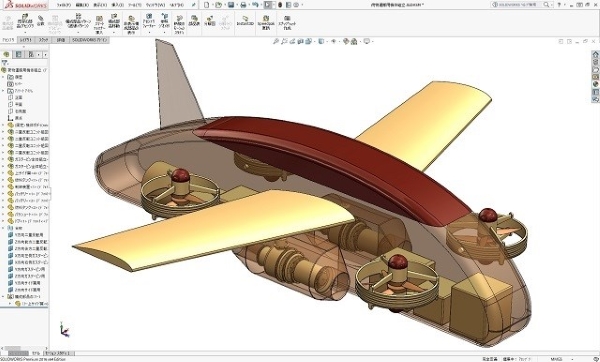Expand the first 二重反転ユニット component node
The height and width of the screenshot is (362, 600).
[x=3, y=132]
